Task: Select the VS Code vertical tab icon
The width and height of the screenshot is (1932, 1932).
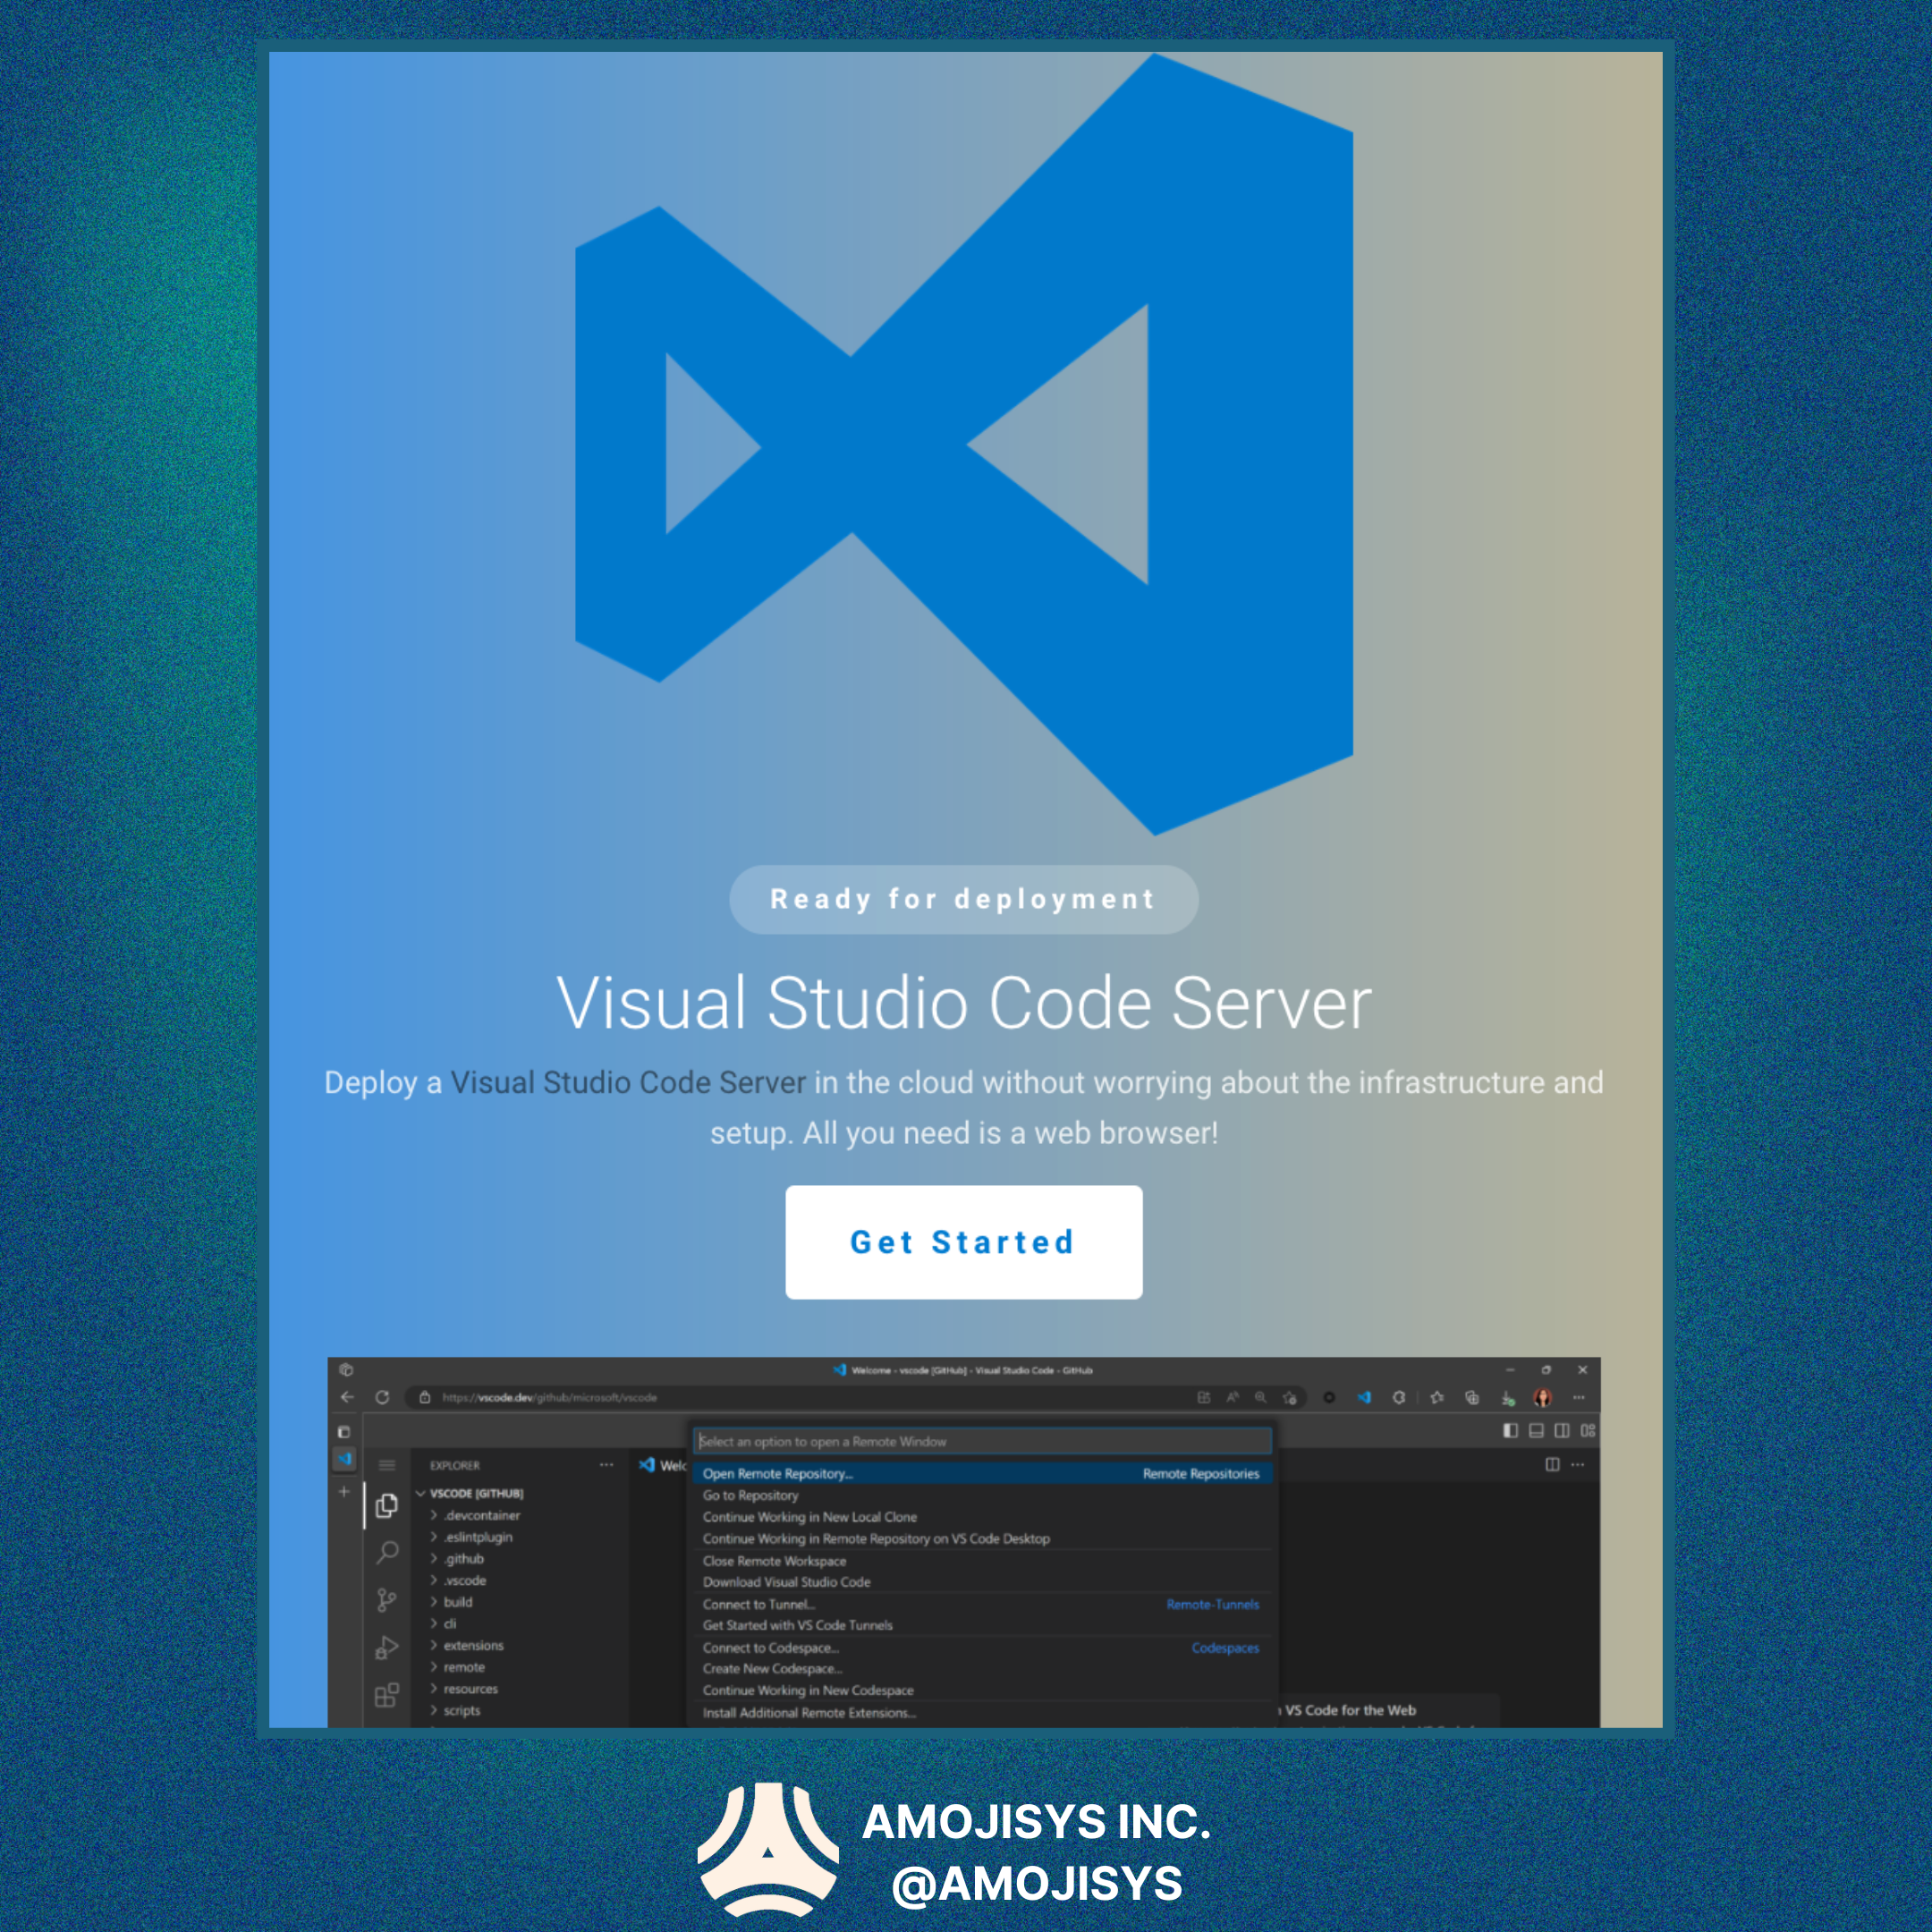Action: (344, 1459)
